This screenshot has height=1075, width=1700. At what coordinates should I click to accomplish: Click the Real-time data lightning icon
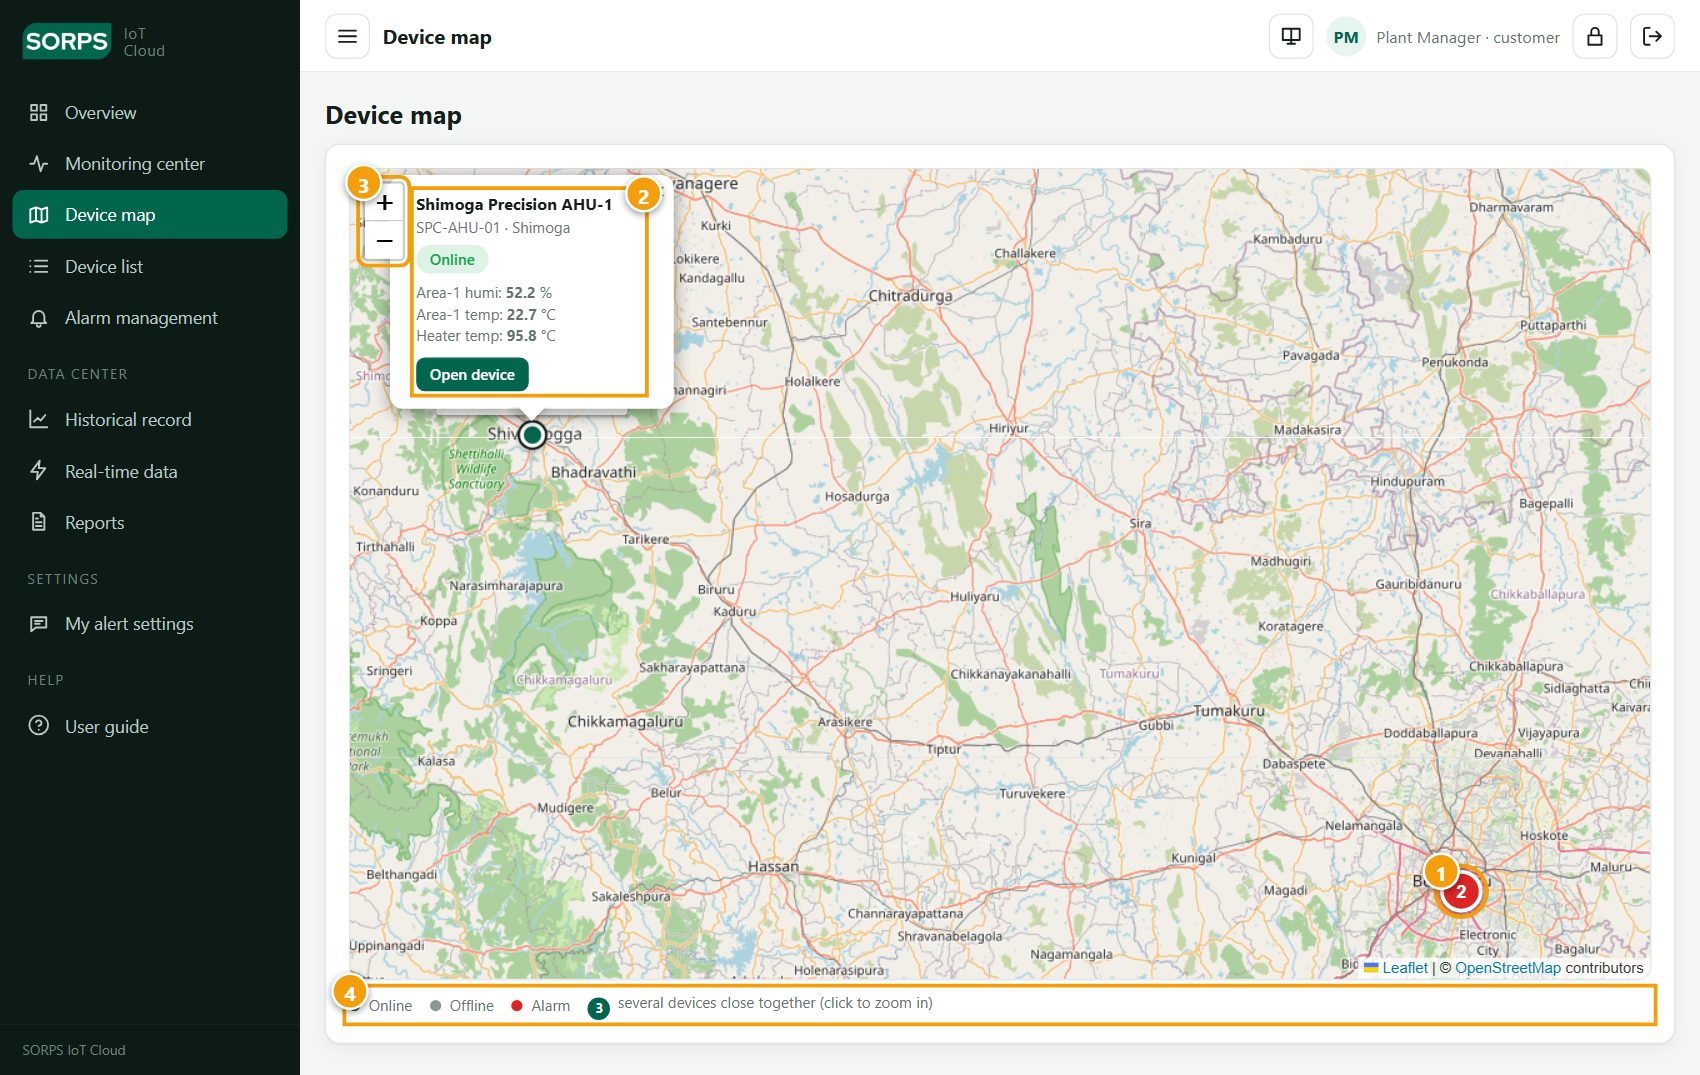coord(39,471)
